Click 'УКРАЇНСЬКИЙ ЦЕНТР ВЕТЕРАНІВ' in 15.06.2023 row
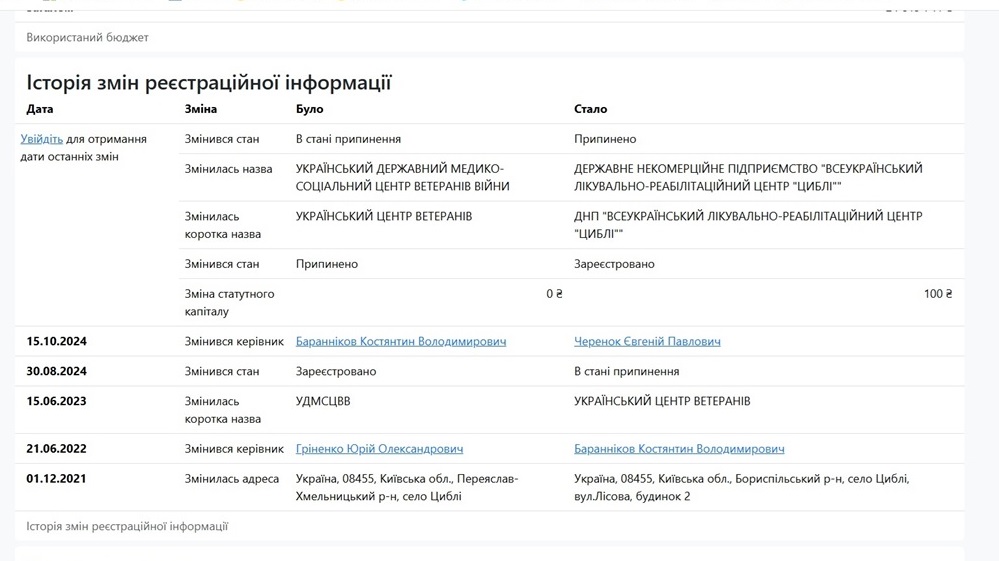This screenshot has width=999, height=561. 662,401
